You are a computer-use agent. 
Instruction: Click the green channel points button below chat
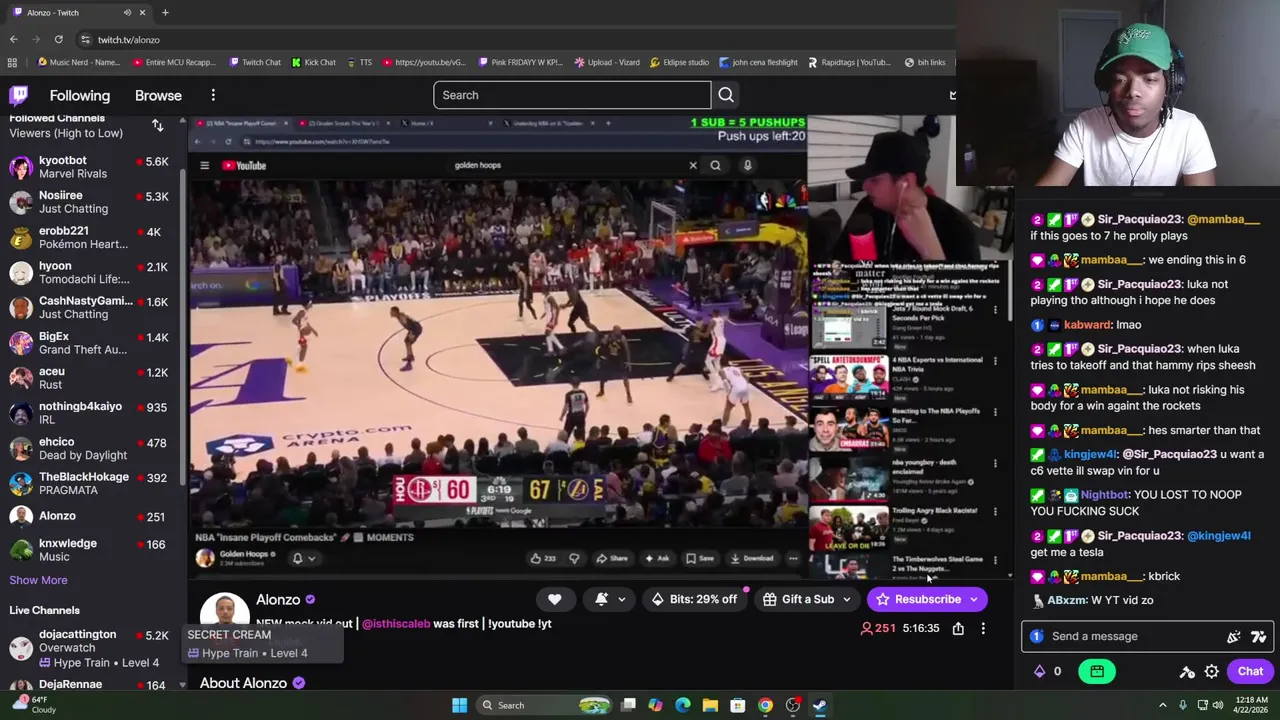tap(1097, 671)
